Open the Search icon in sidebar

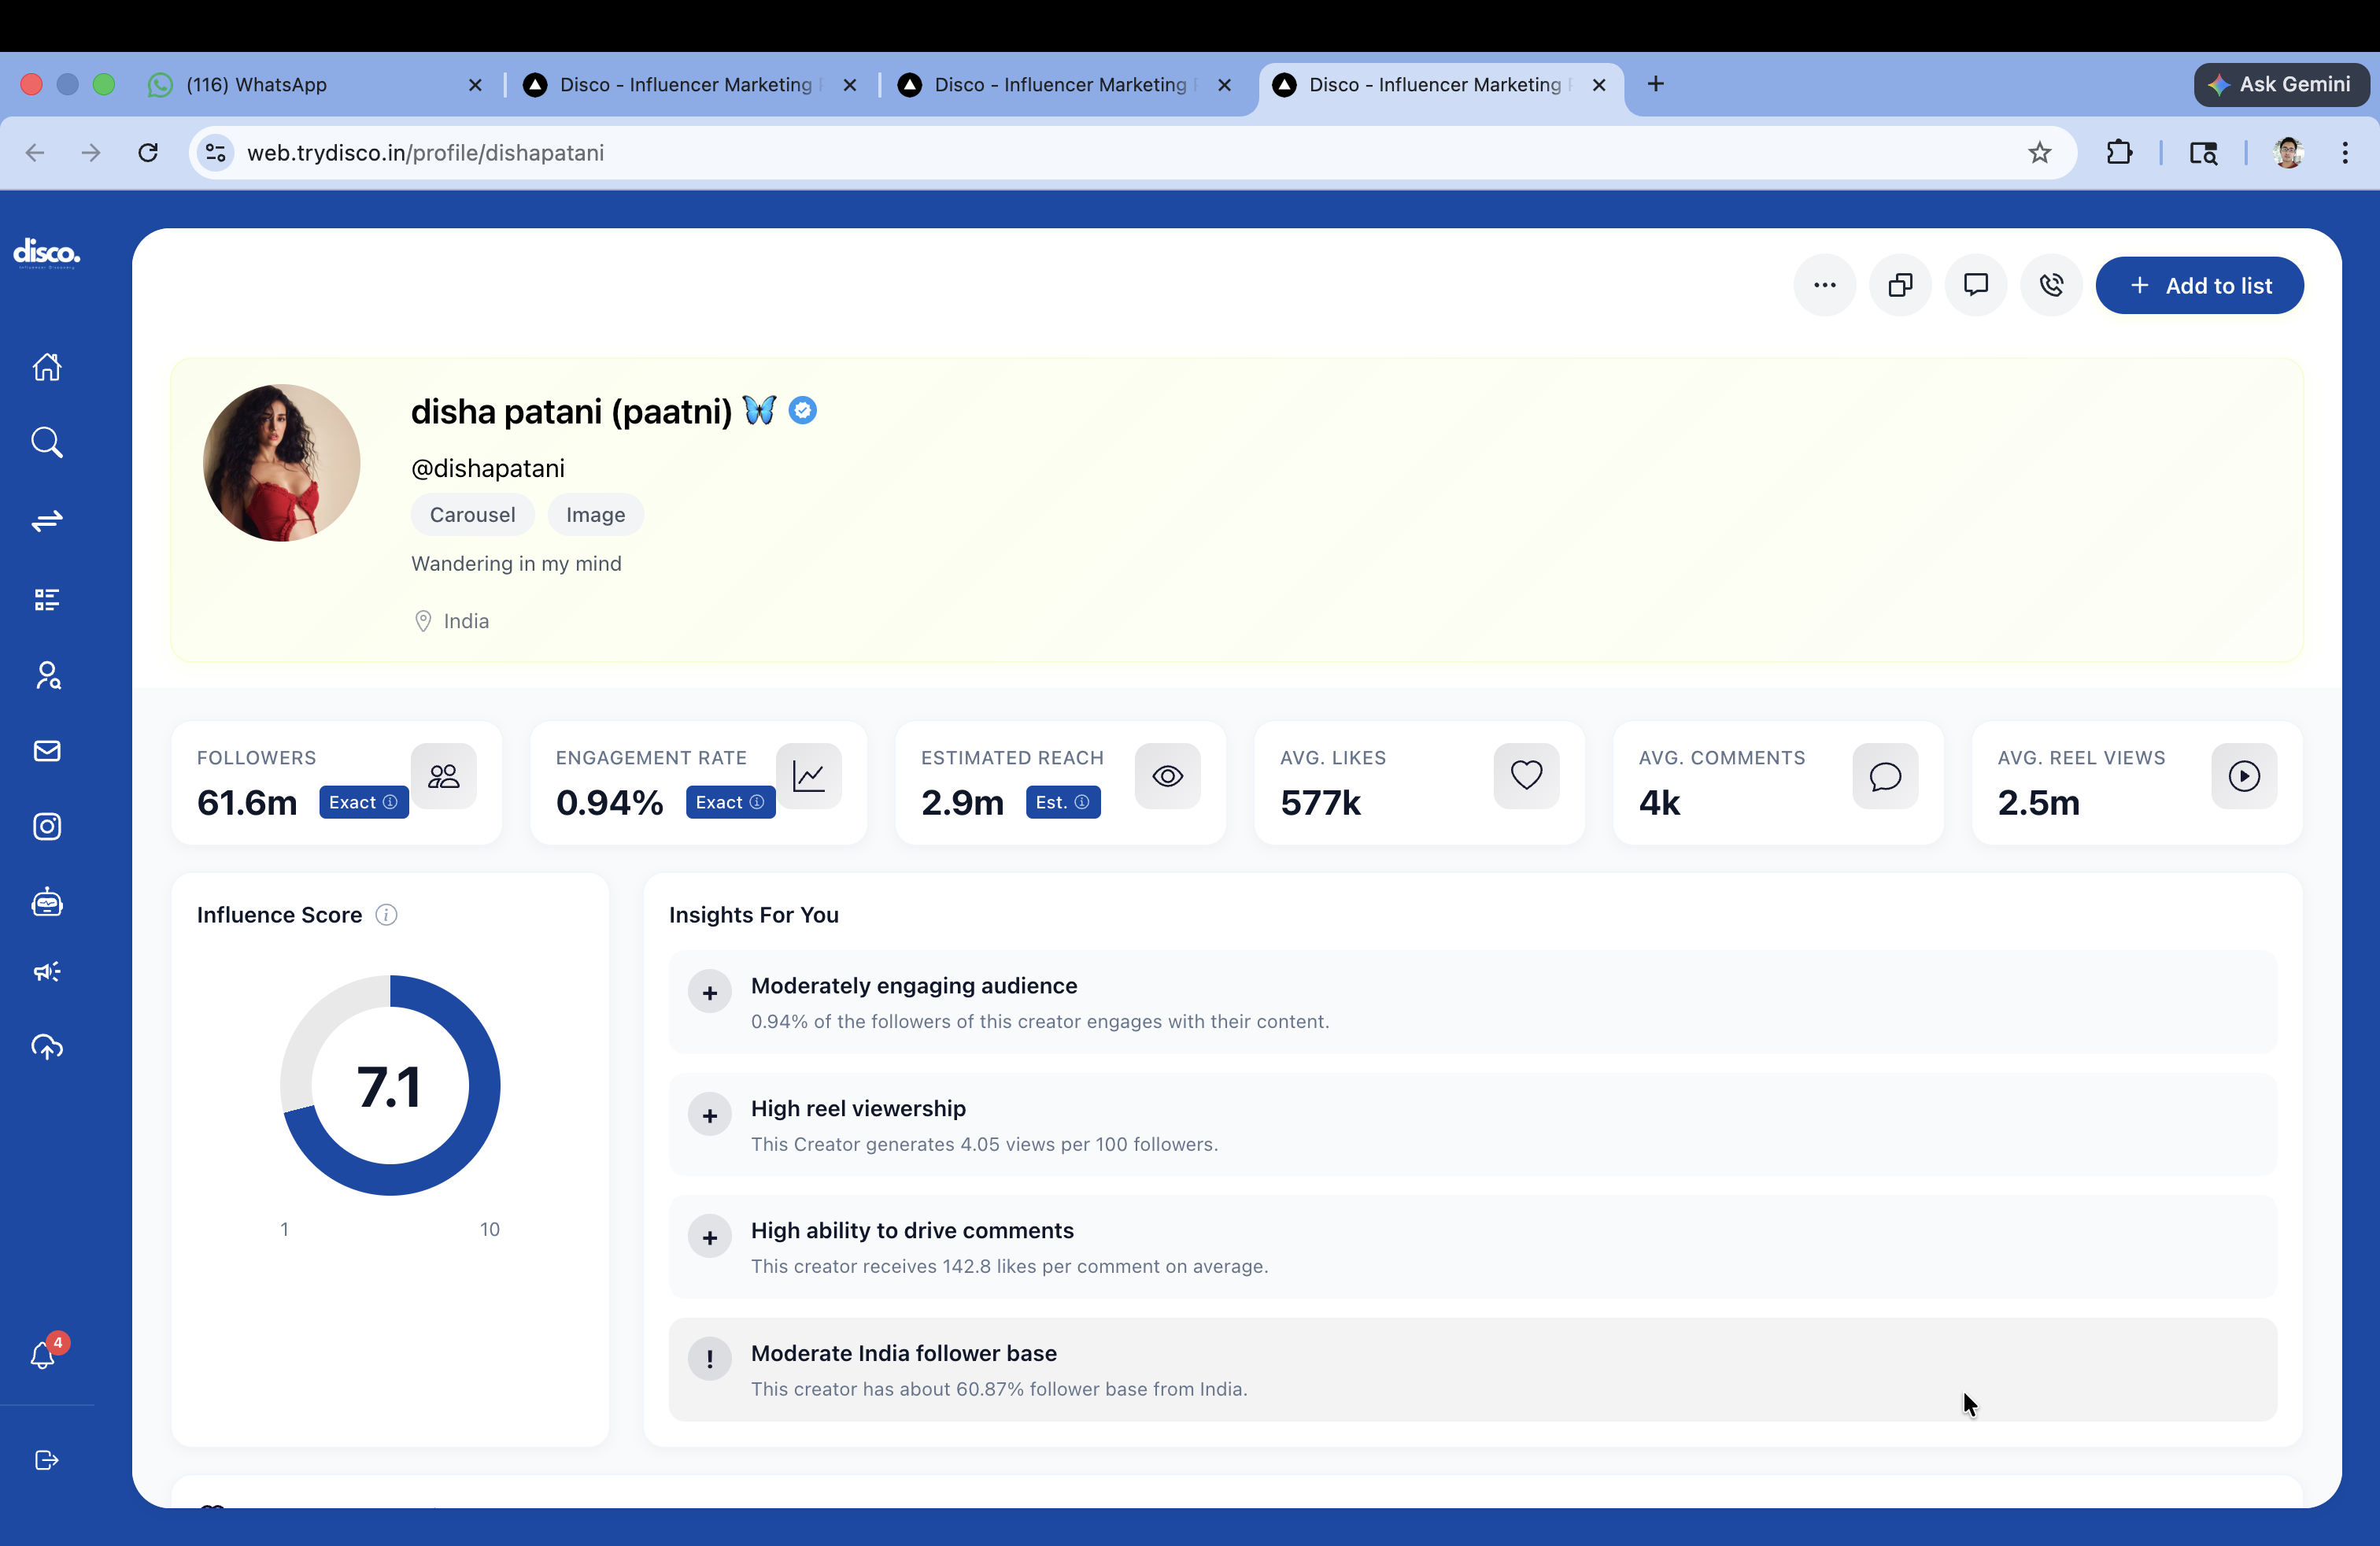47,442
